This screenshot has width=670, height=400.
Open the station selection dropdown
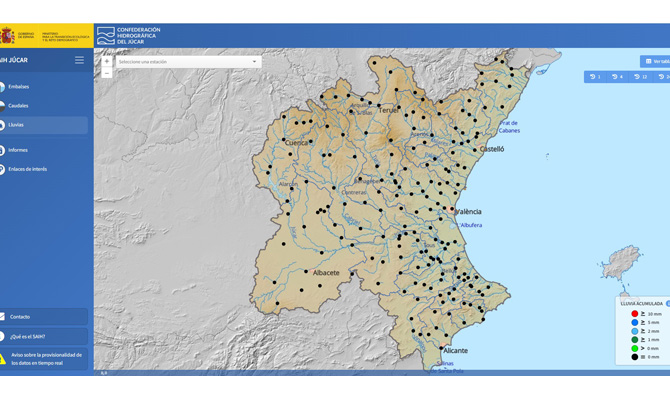click(188, 62)
